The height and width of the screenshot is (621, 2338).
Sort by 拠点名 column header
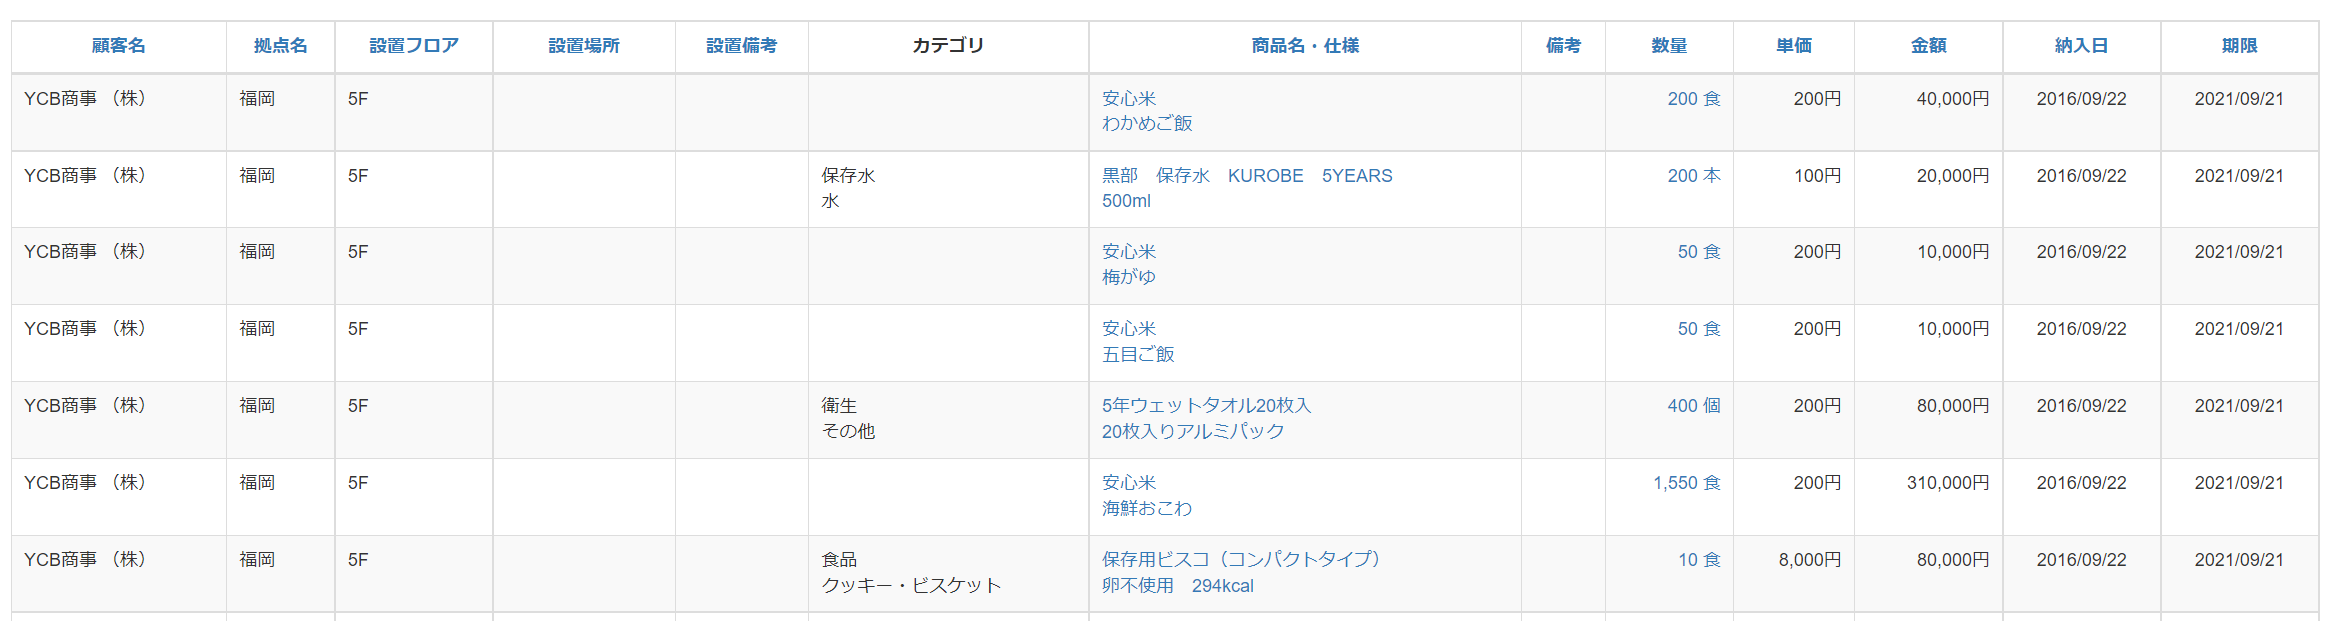281,46
